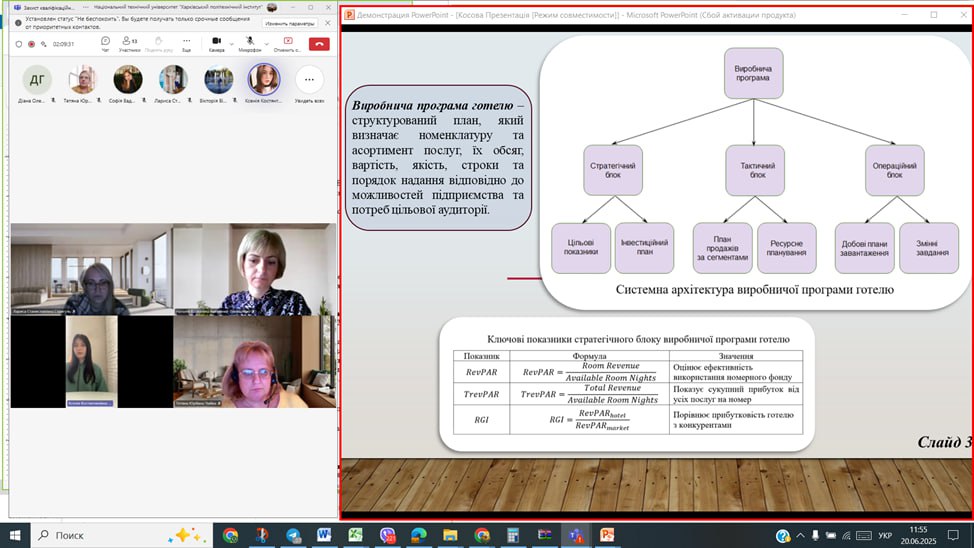974x548 pixels.
Task: Open PowerPoint from the taskbar
Action: point(607,535)
